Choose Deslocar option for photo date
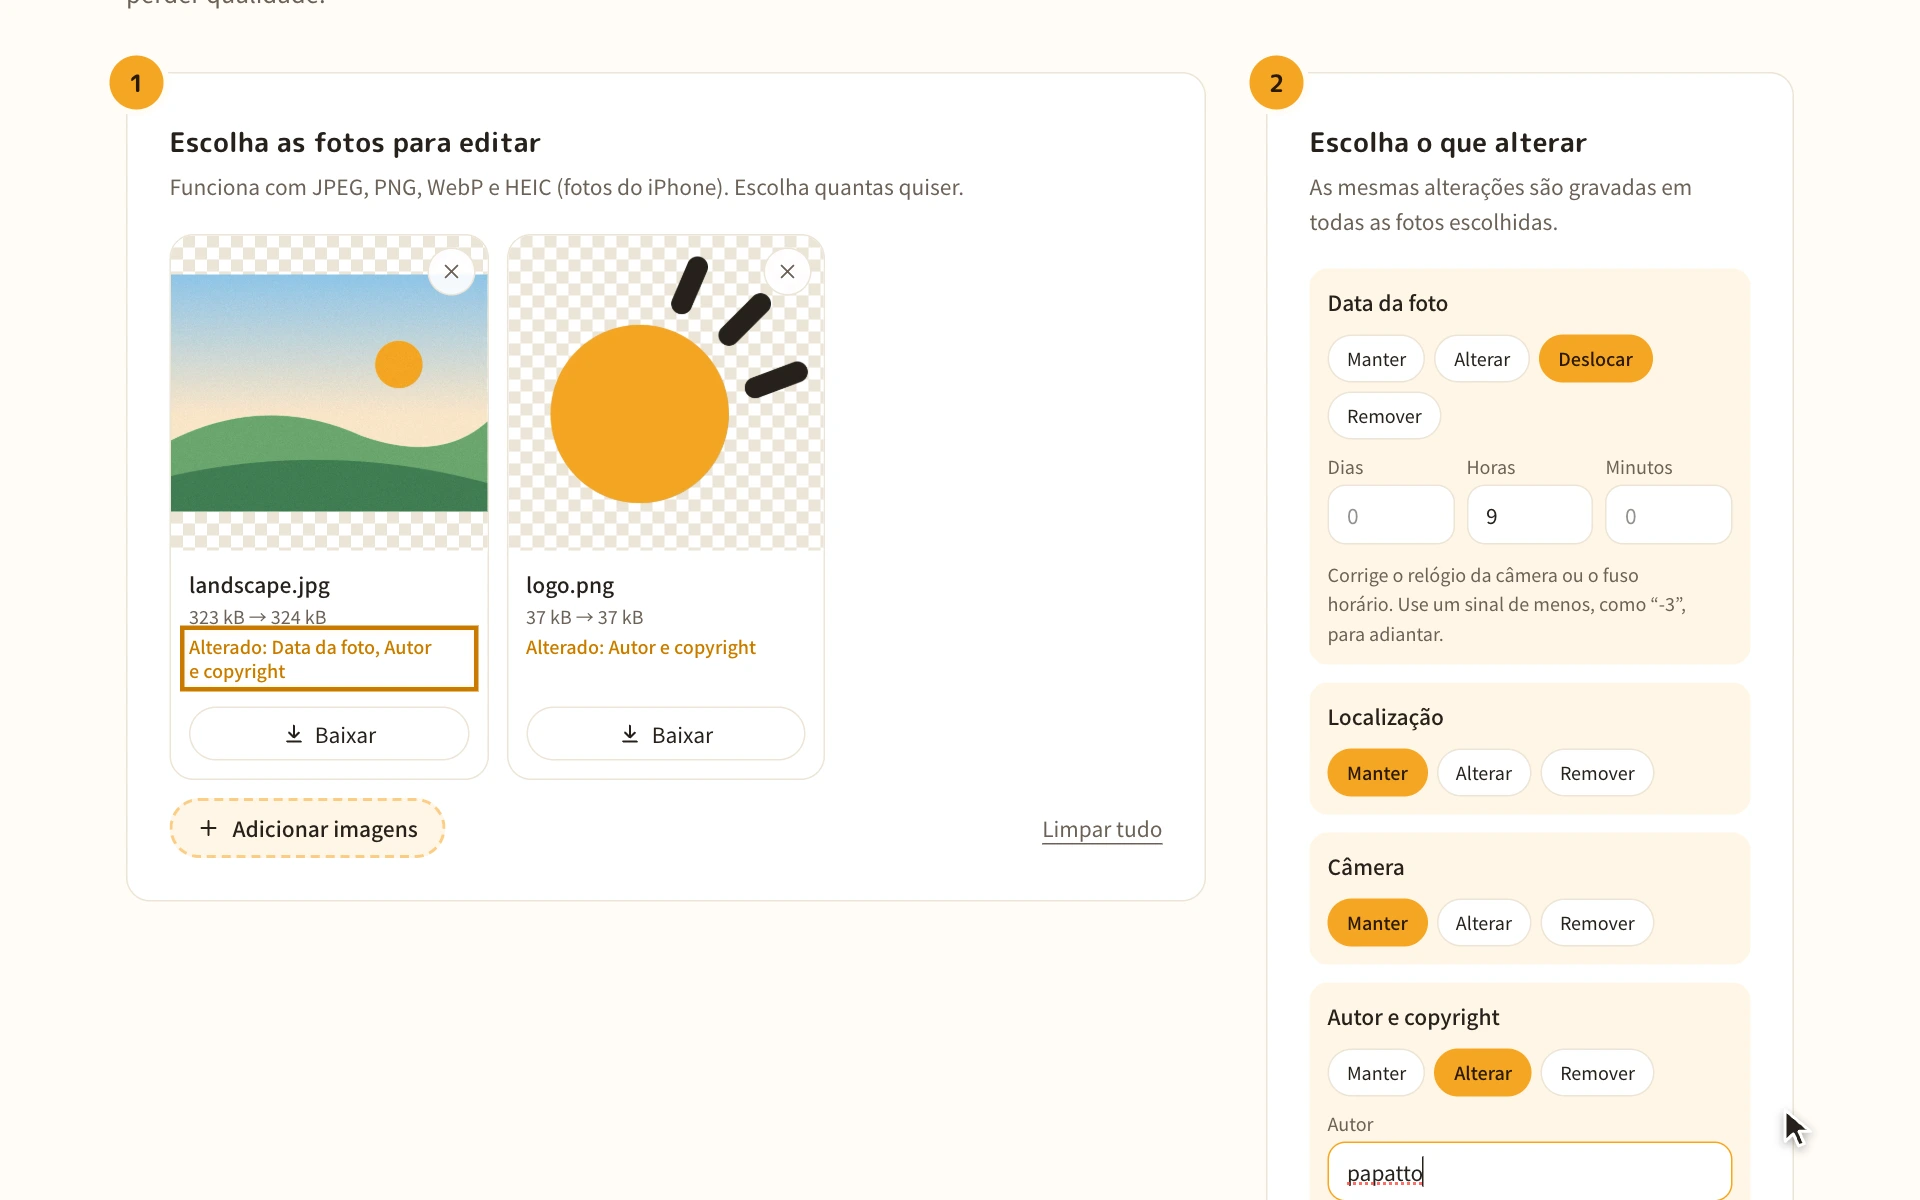 click(x=1595, y=359)
